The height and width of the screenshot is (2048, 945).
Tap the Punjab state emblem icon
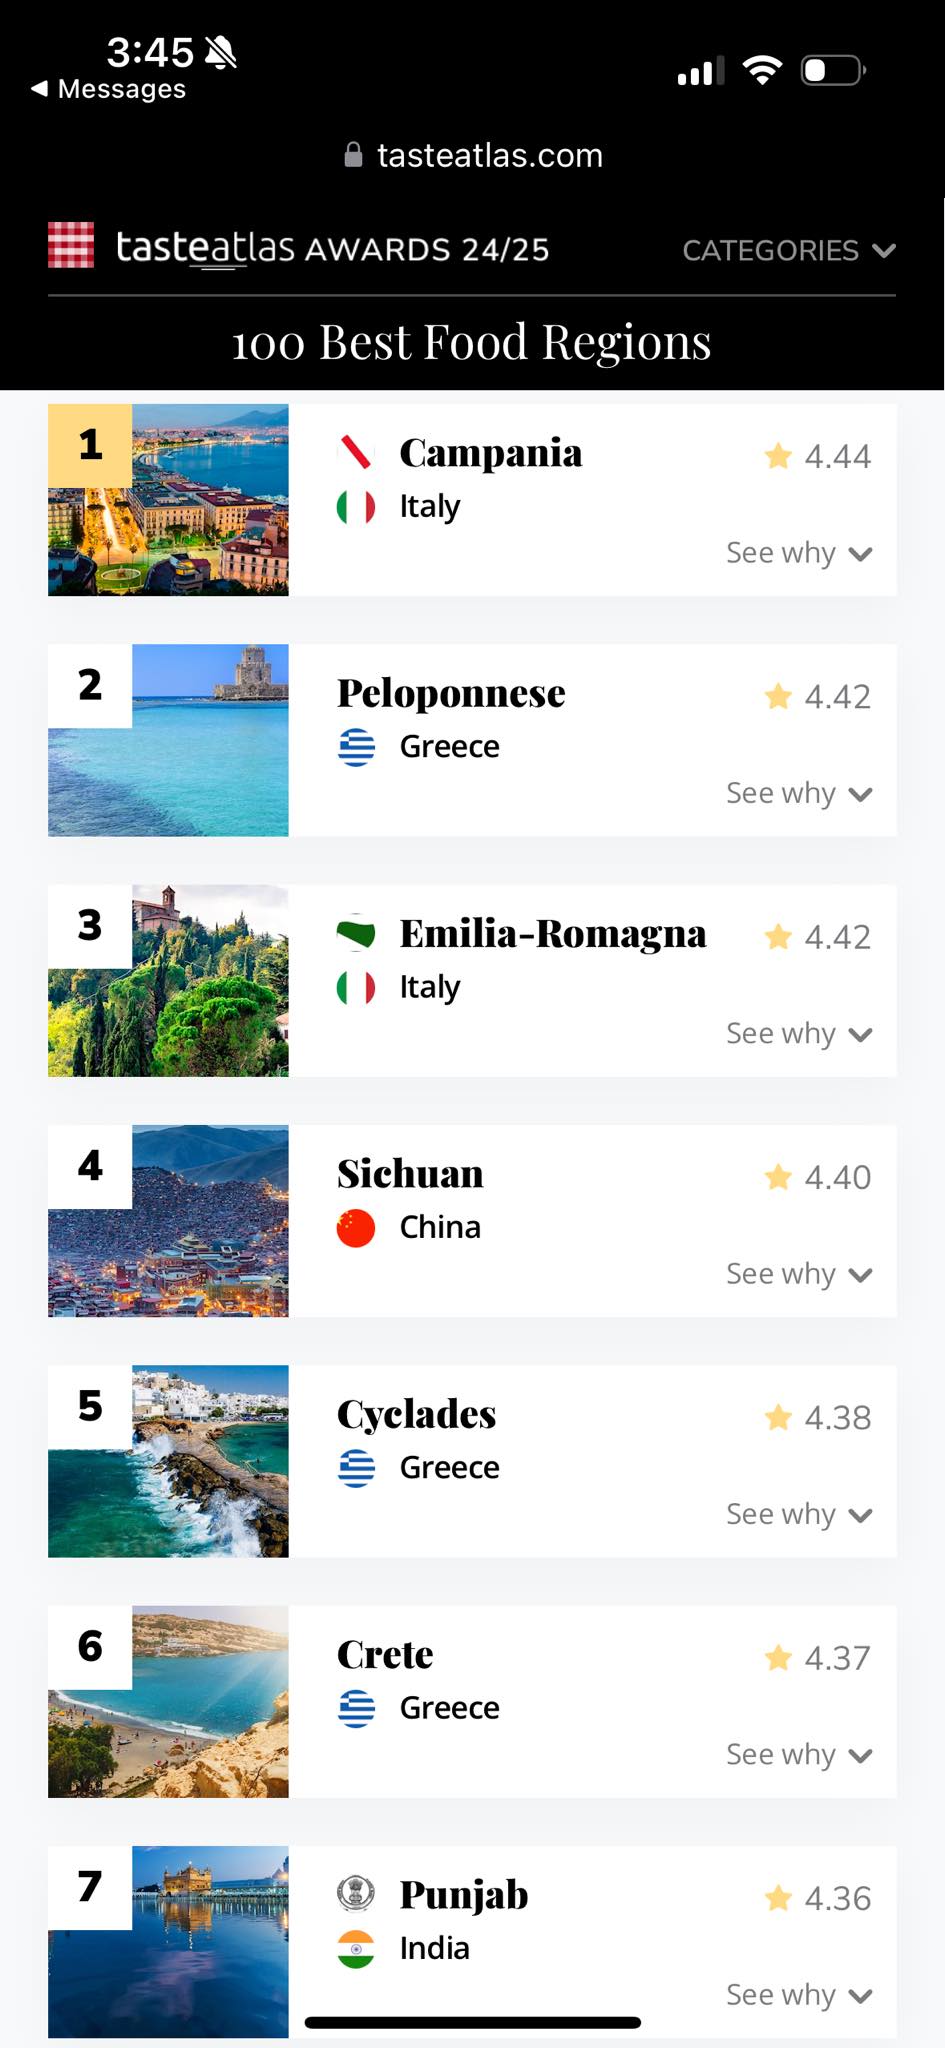click(356, 1893)
